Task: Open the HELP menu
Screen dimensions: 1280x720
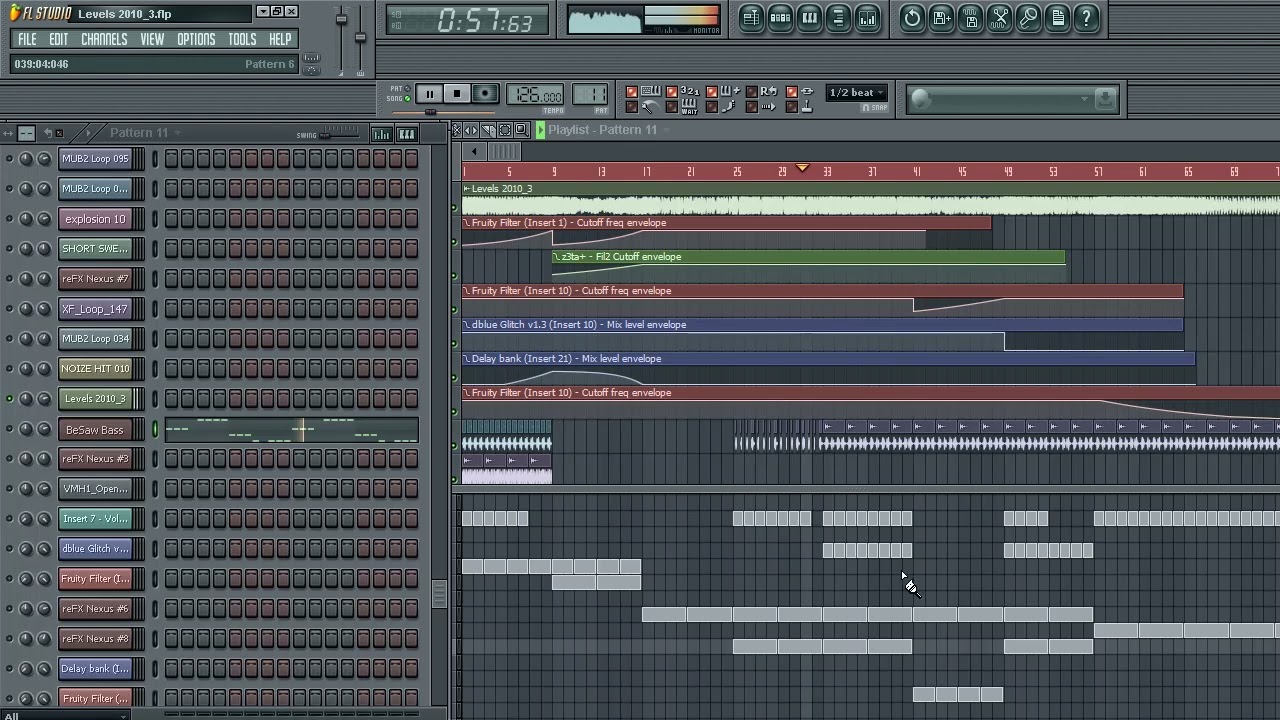Action: 280,39
